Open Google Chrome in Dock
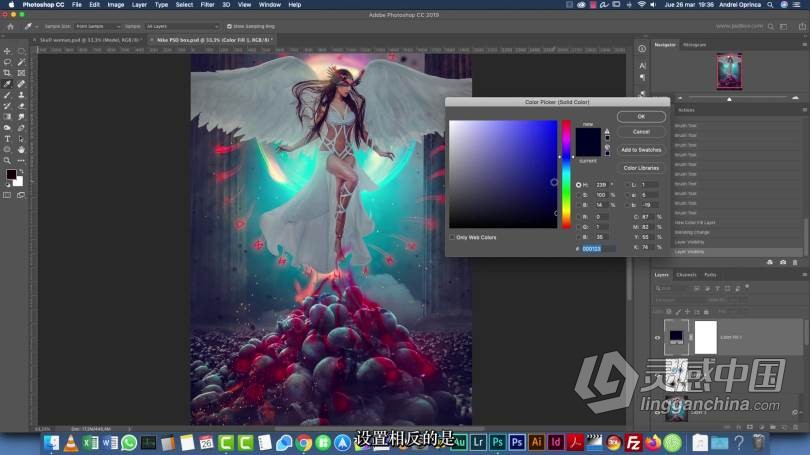 304,443
